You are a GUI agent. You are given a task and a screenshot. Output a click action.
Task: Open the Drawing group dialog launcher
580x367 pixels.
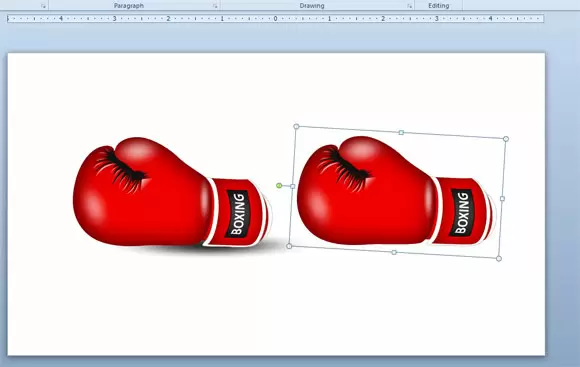pos(409,6)
